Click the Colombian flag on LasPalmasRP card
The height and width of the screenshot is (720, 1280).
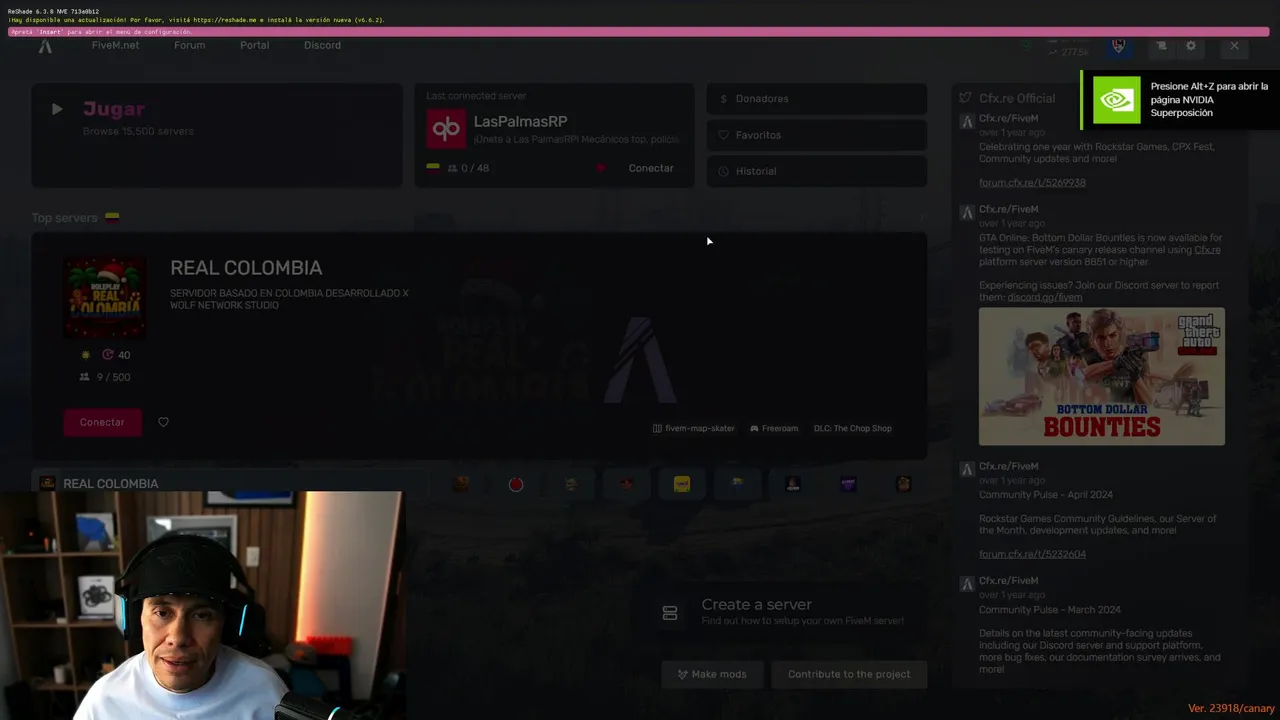[433, 167]
